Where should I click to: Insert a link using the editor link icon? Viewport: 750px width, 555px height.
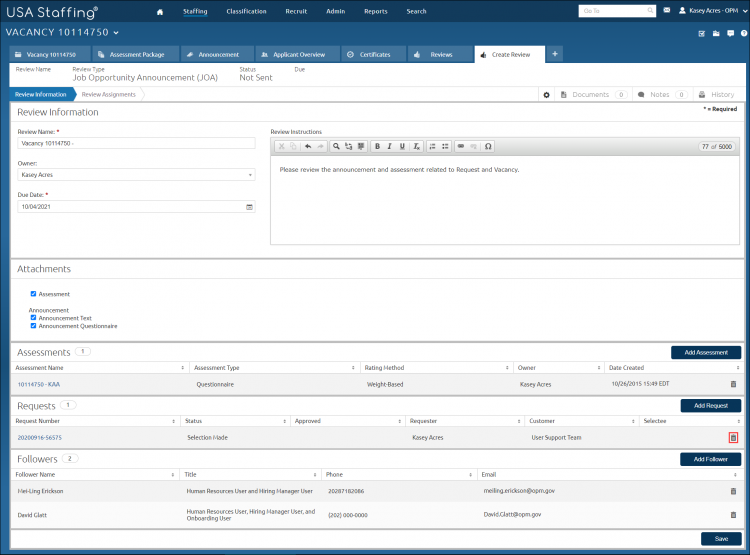pos(461,146)
